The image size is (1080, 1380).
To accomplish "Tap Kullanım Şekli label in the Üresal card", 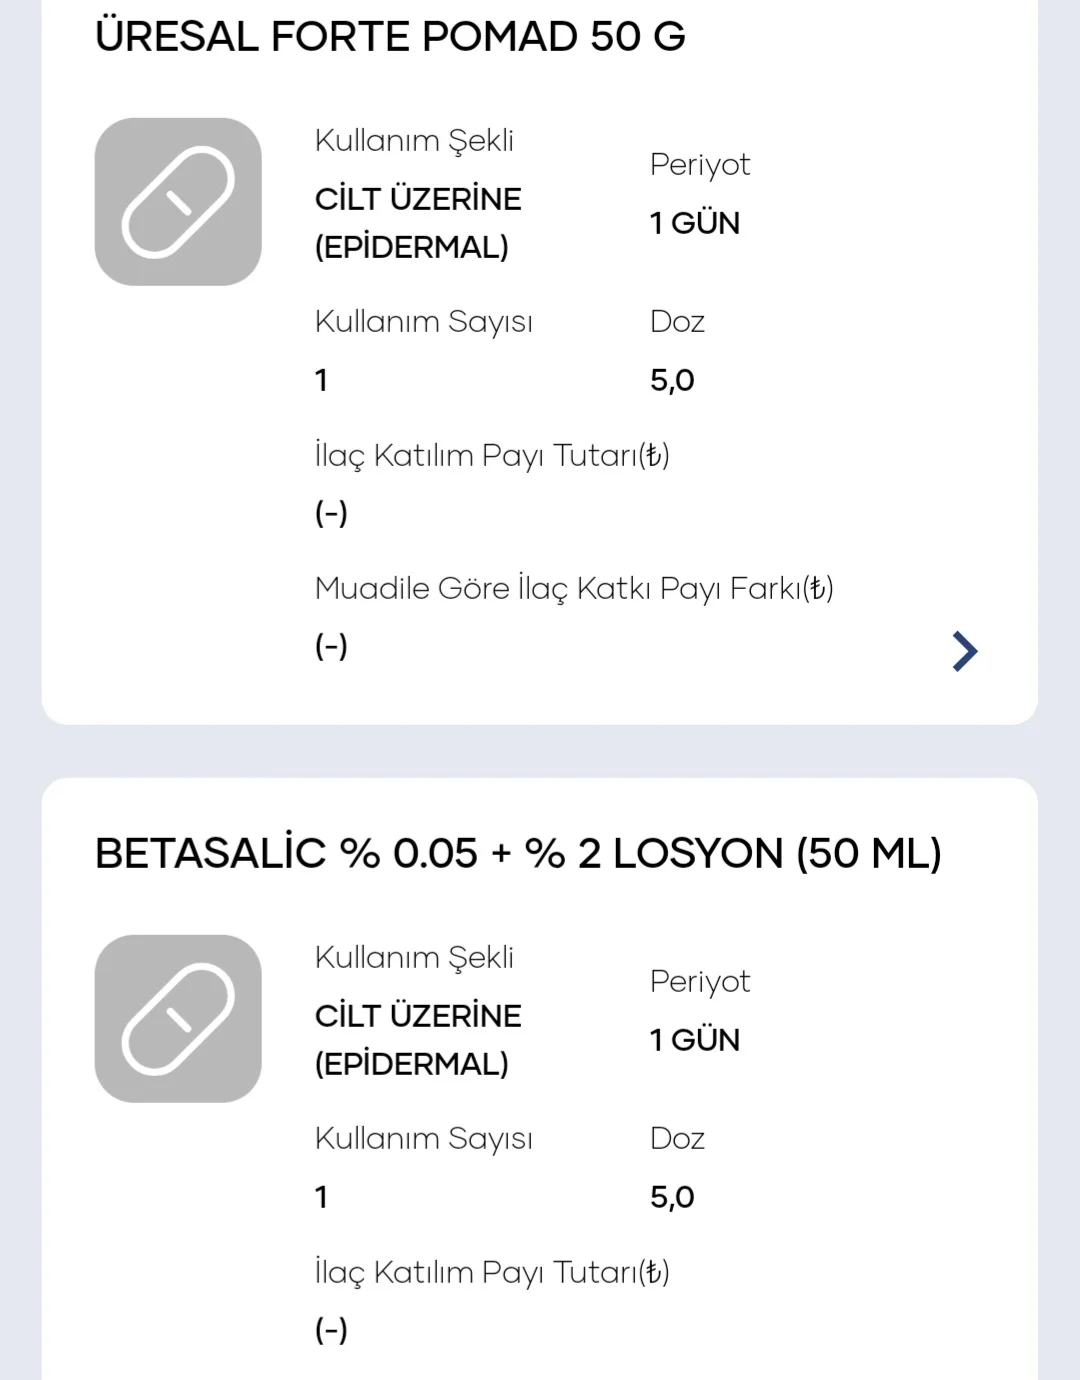I will point(414,141).
